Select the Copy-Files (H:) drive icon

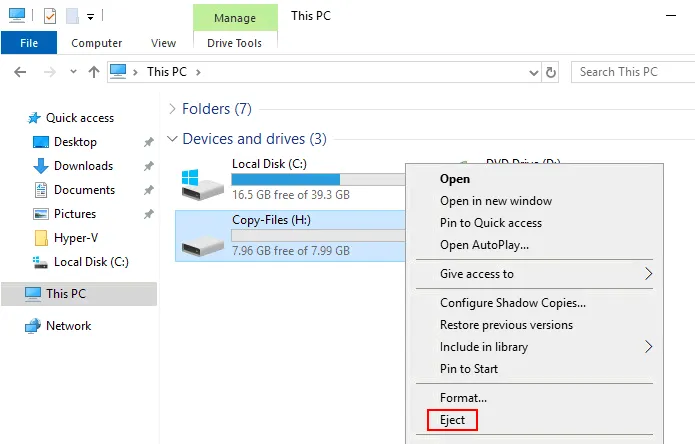pyautogui.click(x=203, y=238)
